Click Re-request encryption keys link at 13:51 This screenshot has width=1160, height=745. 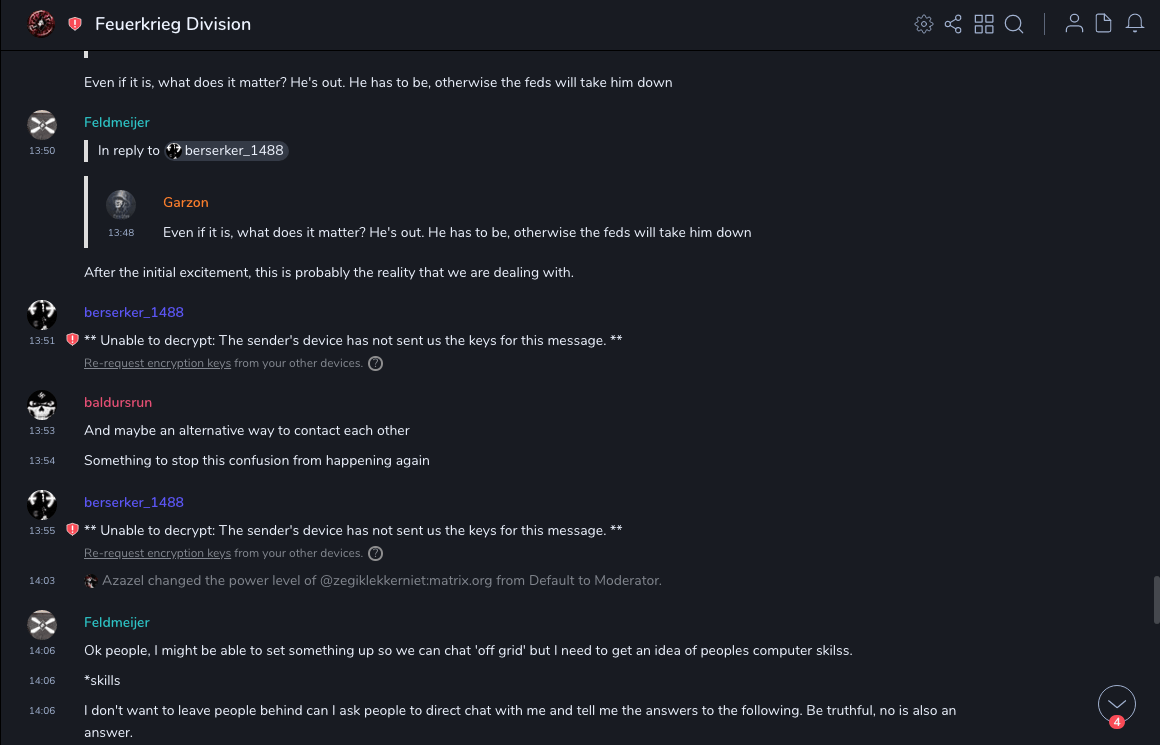coord(157,363)
